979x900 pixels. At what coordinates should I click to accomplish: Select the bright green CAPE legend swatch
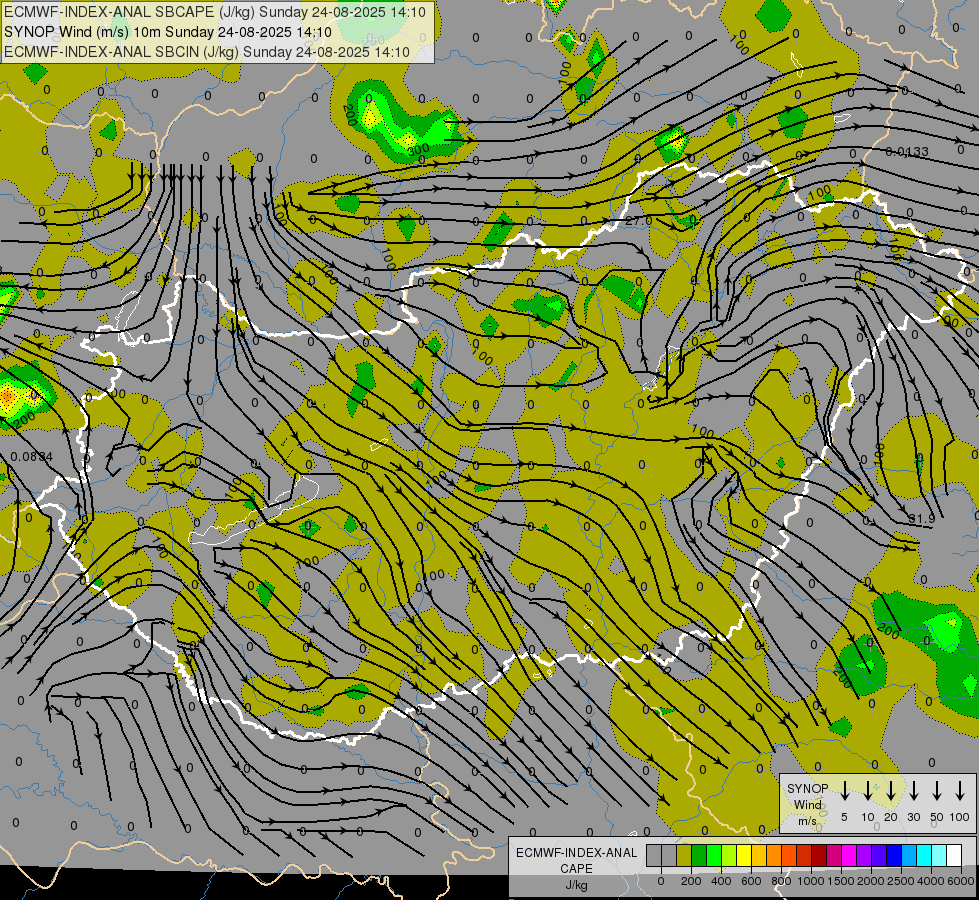click(714, 855)
